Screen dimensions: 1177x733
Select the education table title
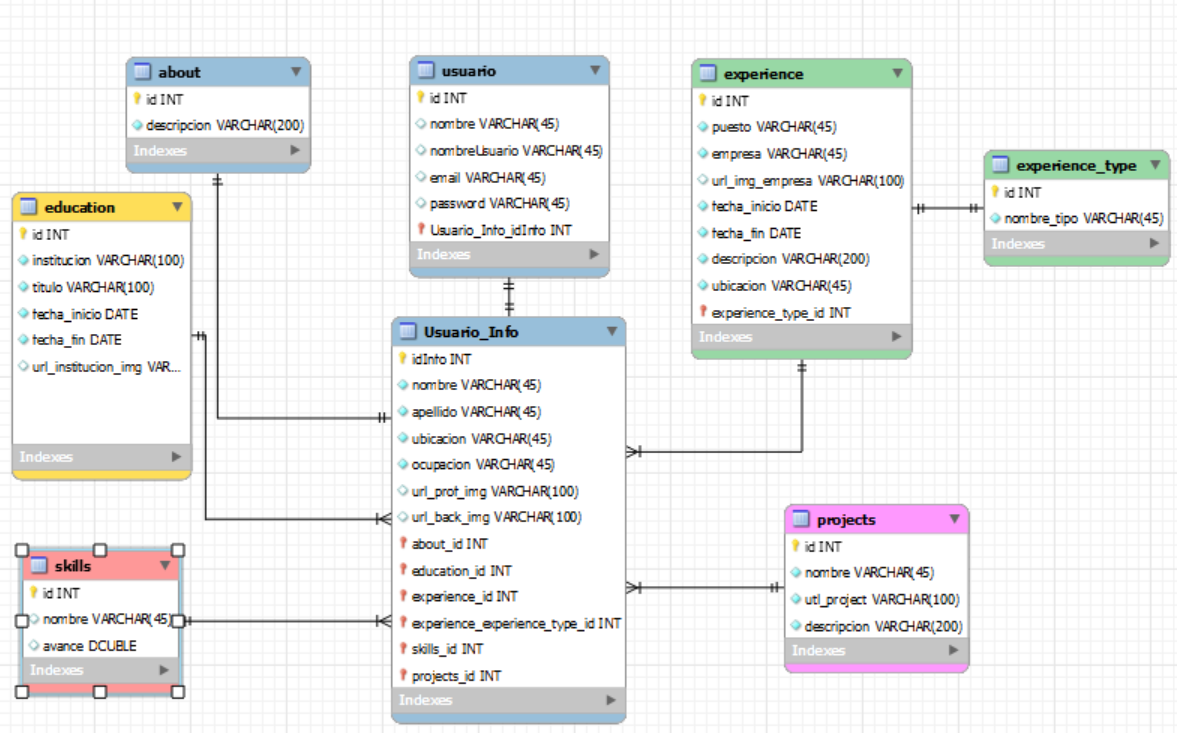click(72, 207)
